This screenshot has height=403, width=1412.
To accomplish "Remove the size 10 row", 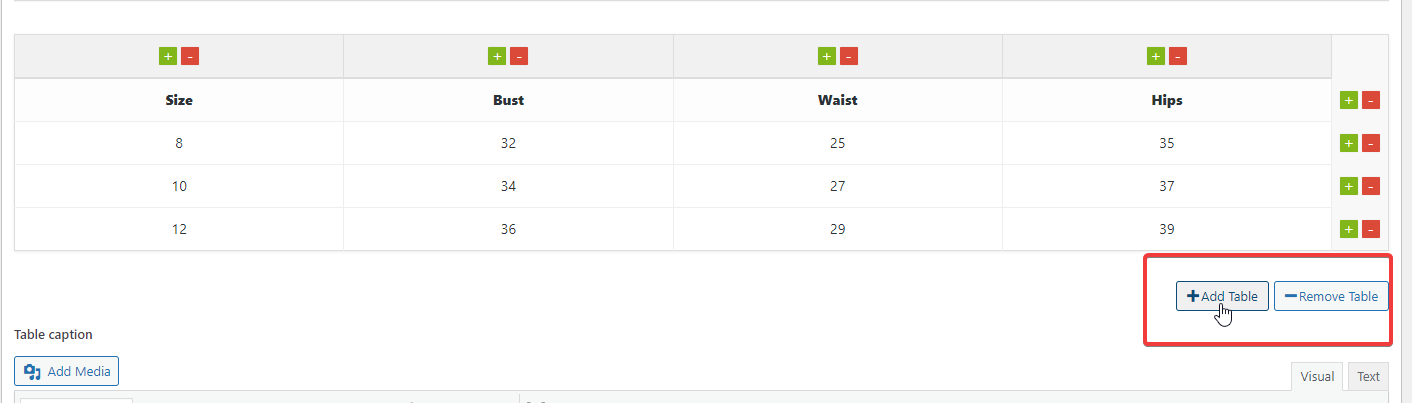I will 1371,186.
